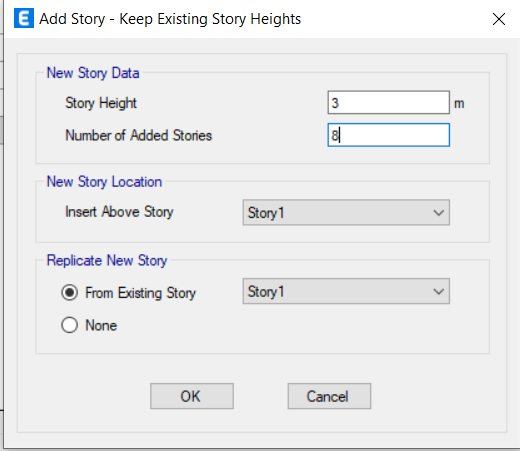Image resolution: width=520 pixels, height=451 pixels.
Task: Click the Cancel button
Action: [x=329, y=396]
